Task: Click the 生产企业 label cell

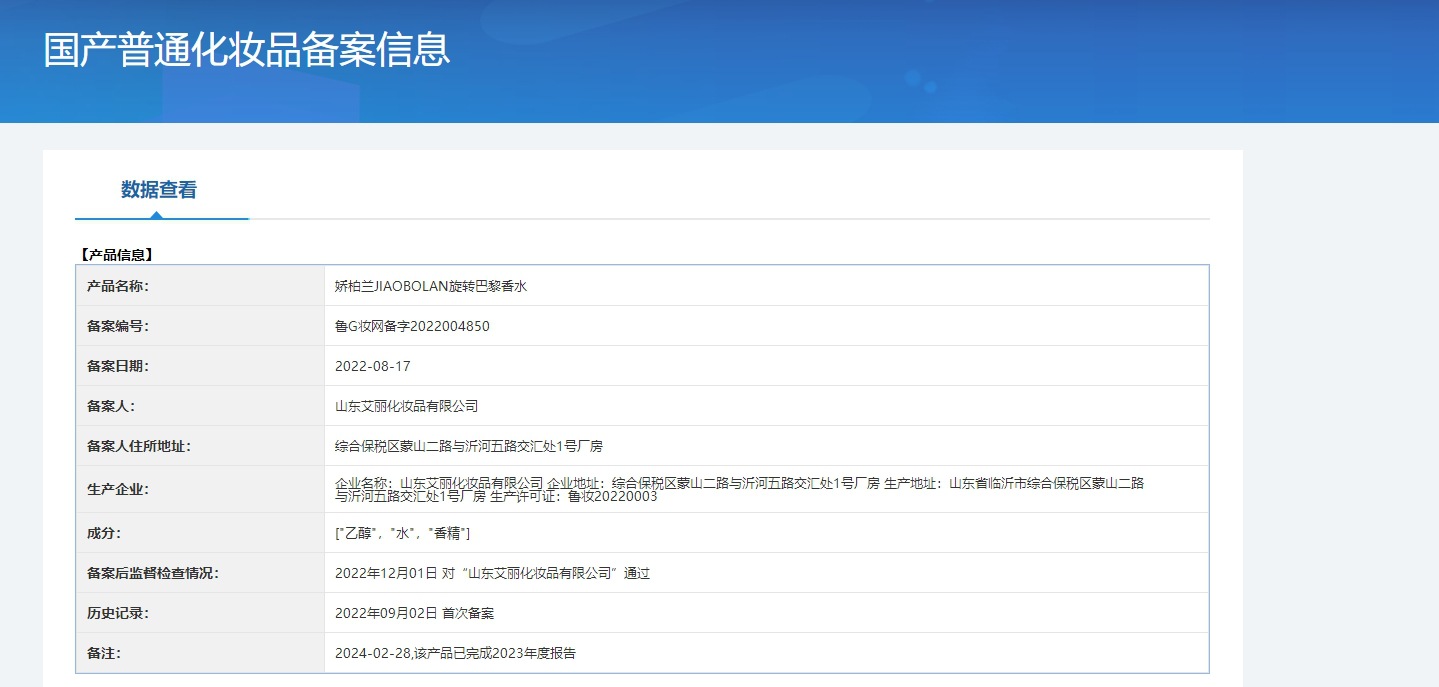Action: click(200, 489)
